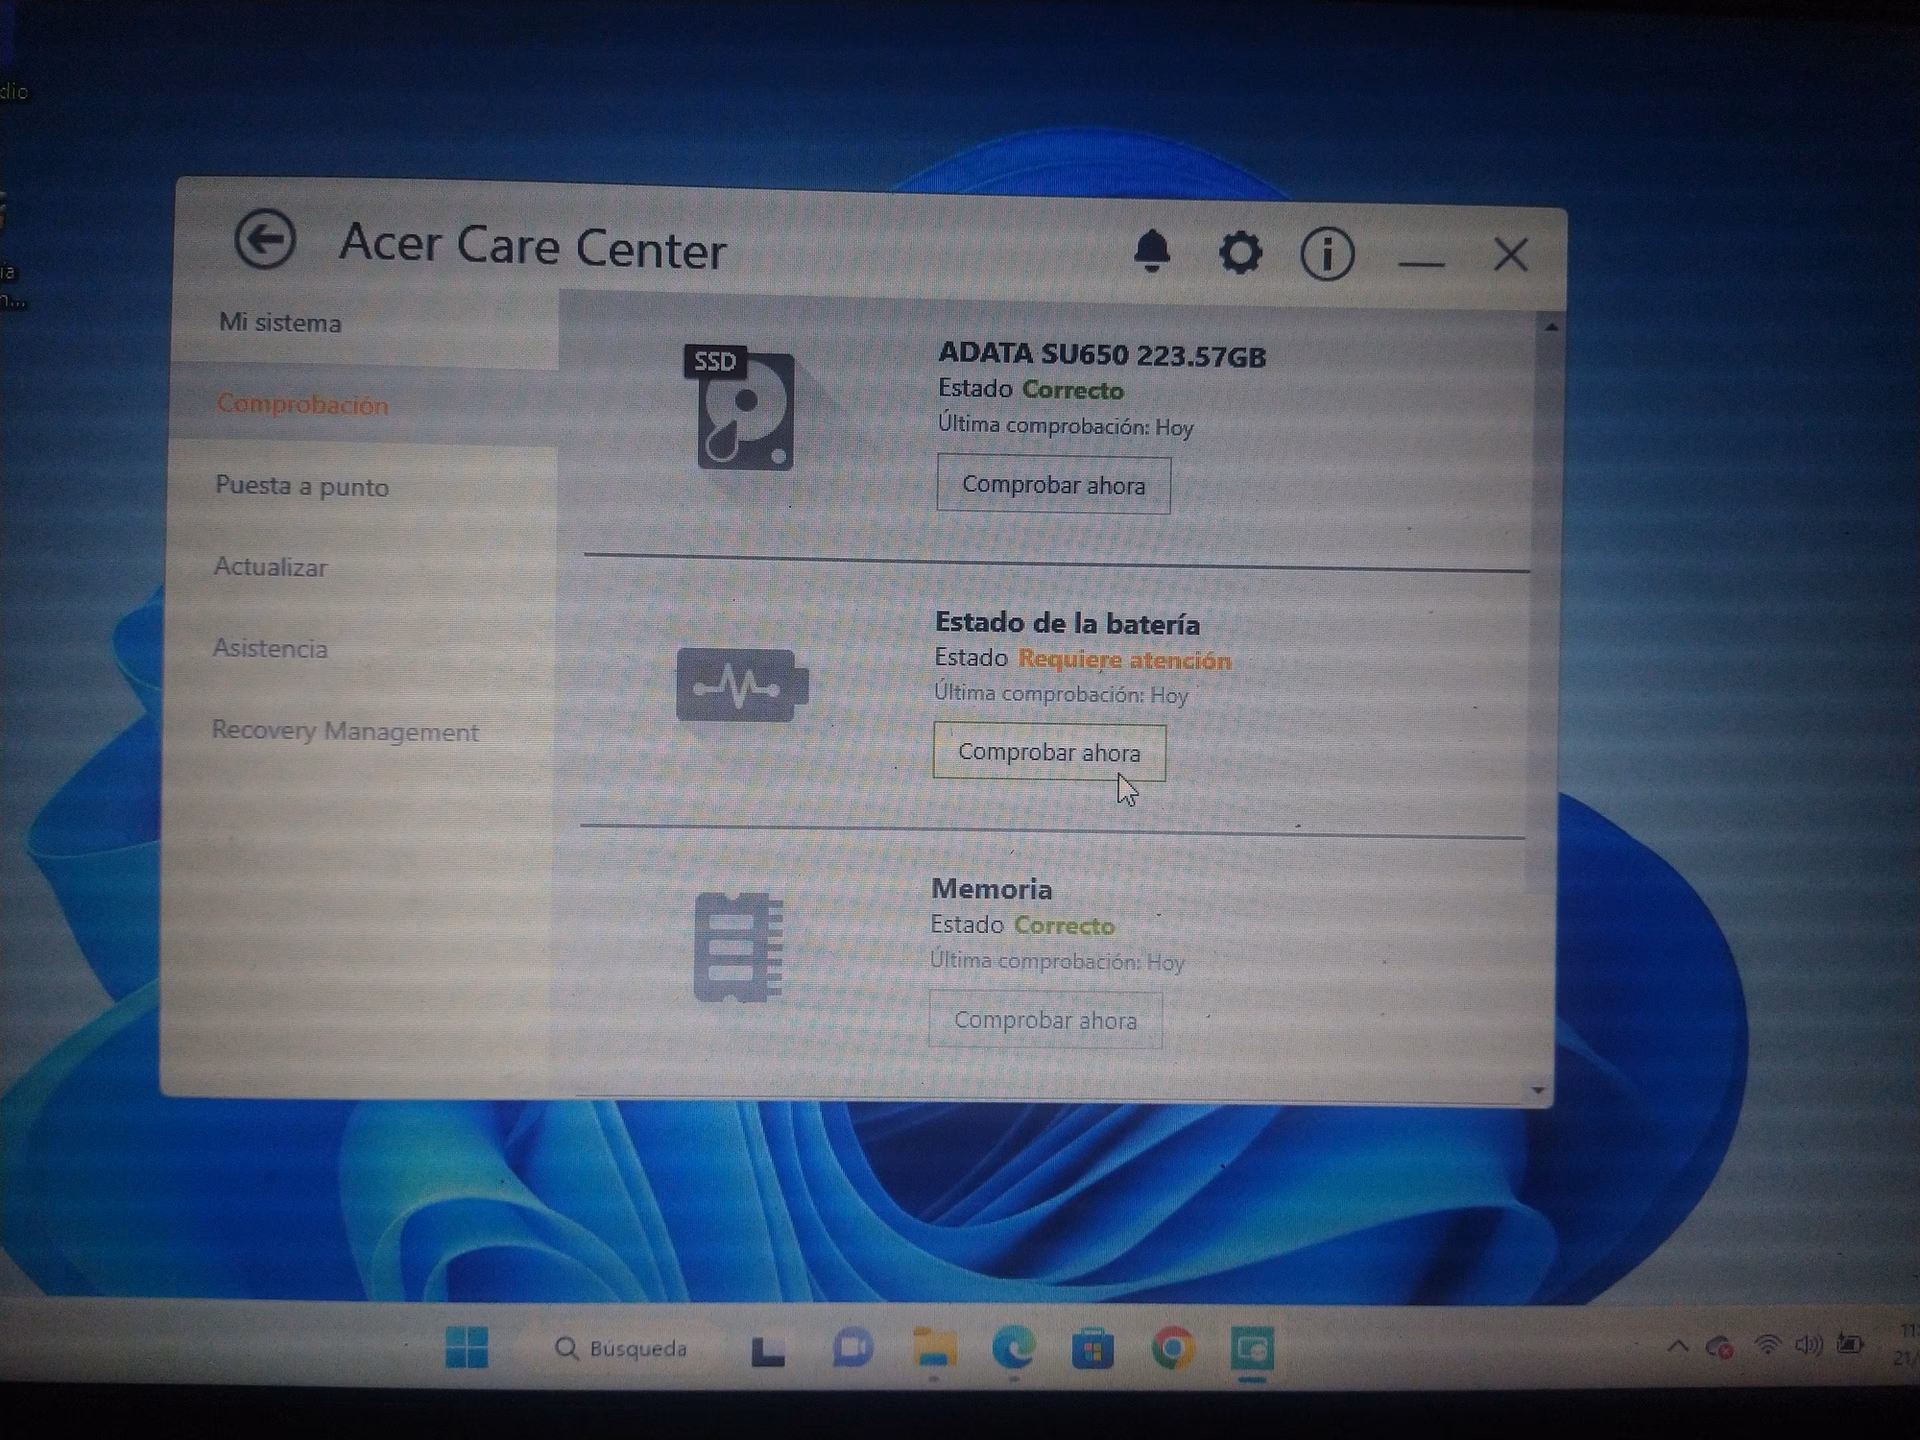The width and height of the screenshot is (1920, 1440).
Task: Open the Chat app on taskbar
Action: (x=852, y=1349)
